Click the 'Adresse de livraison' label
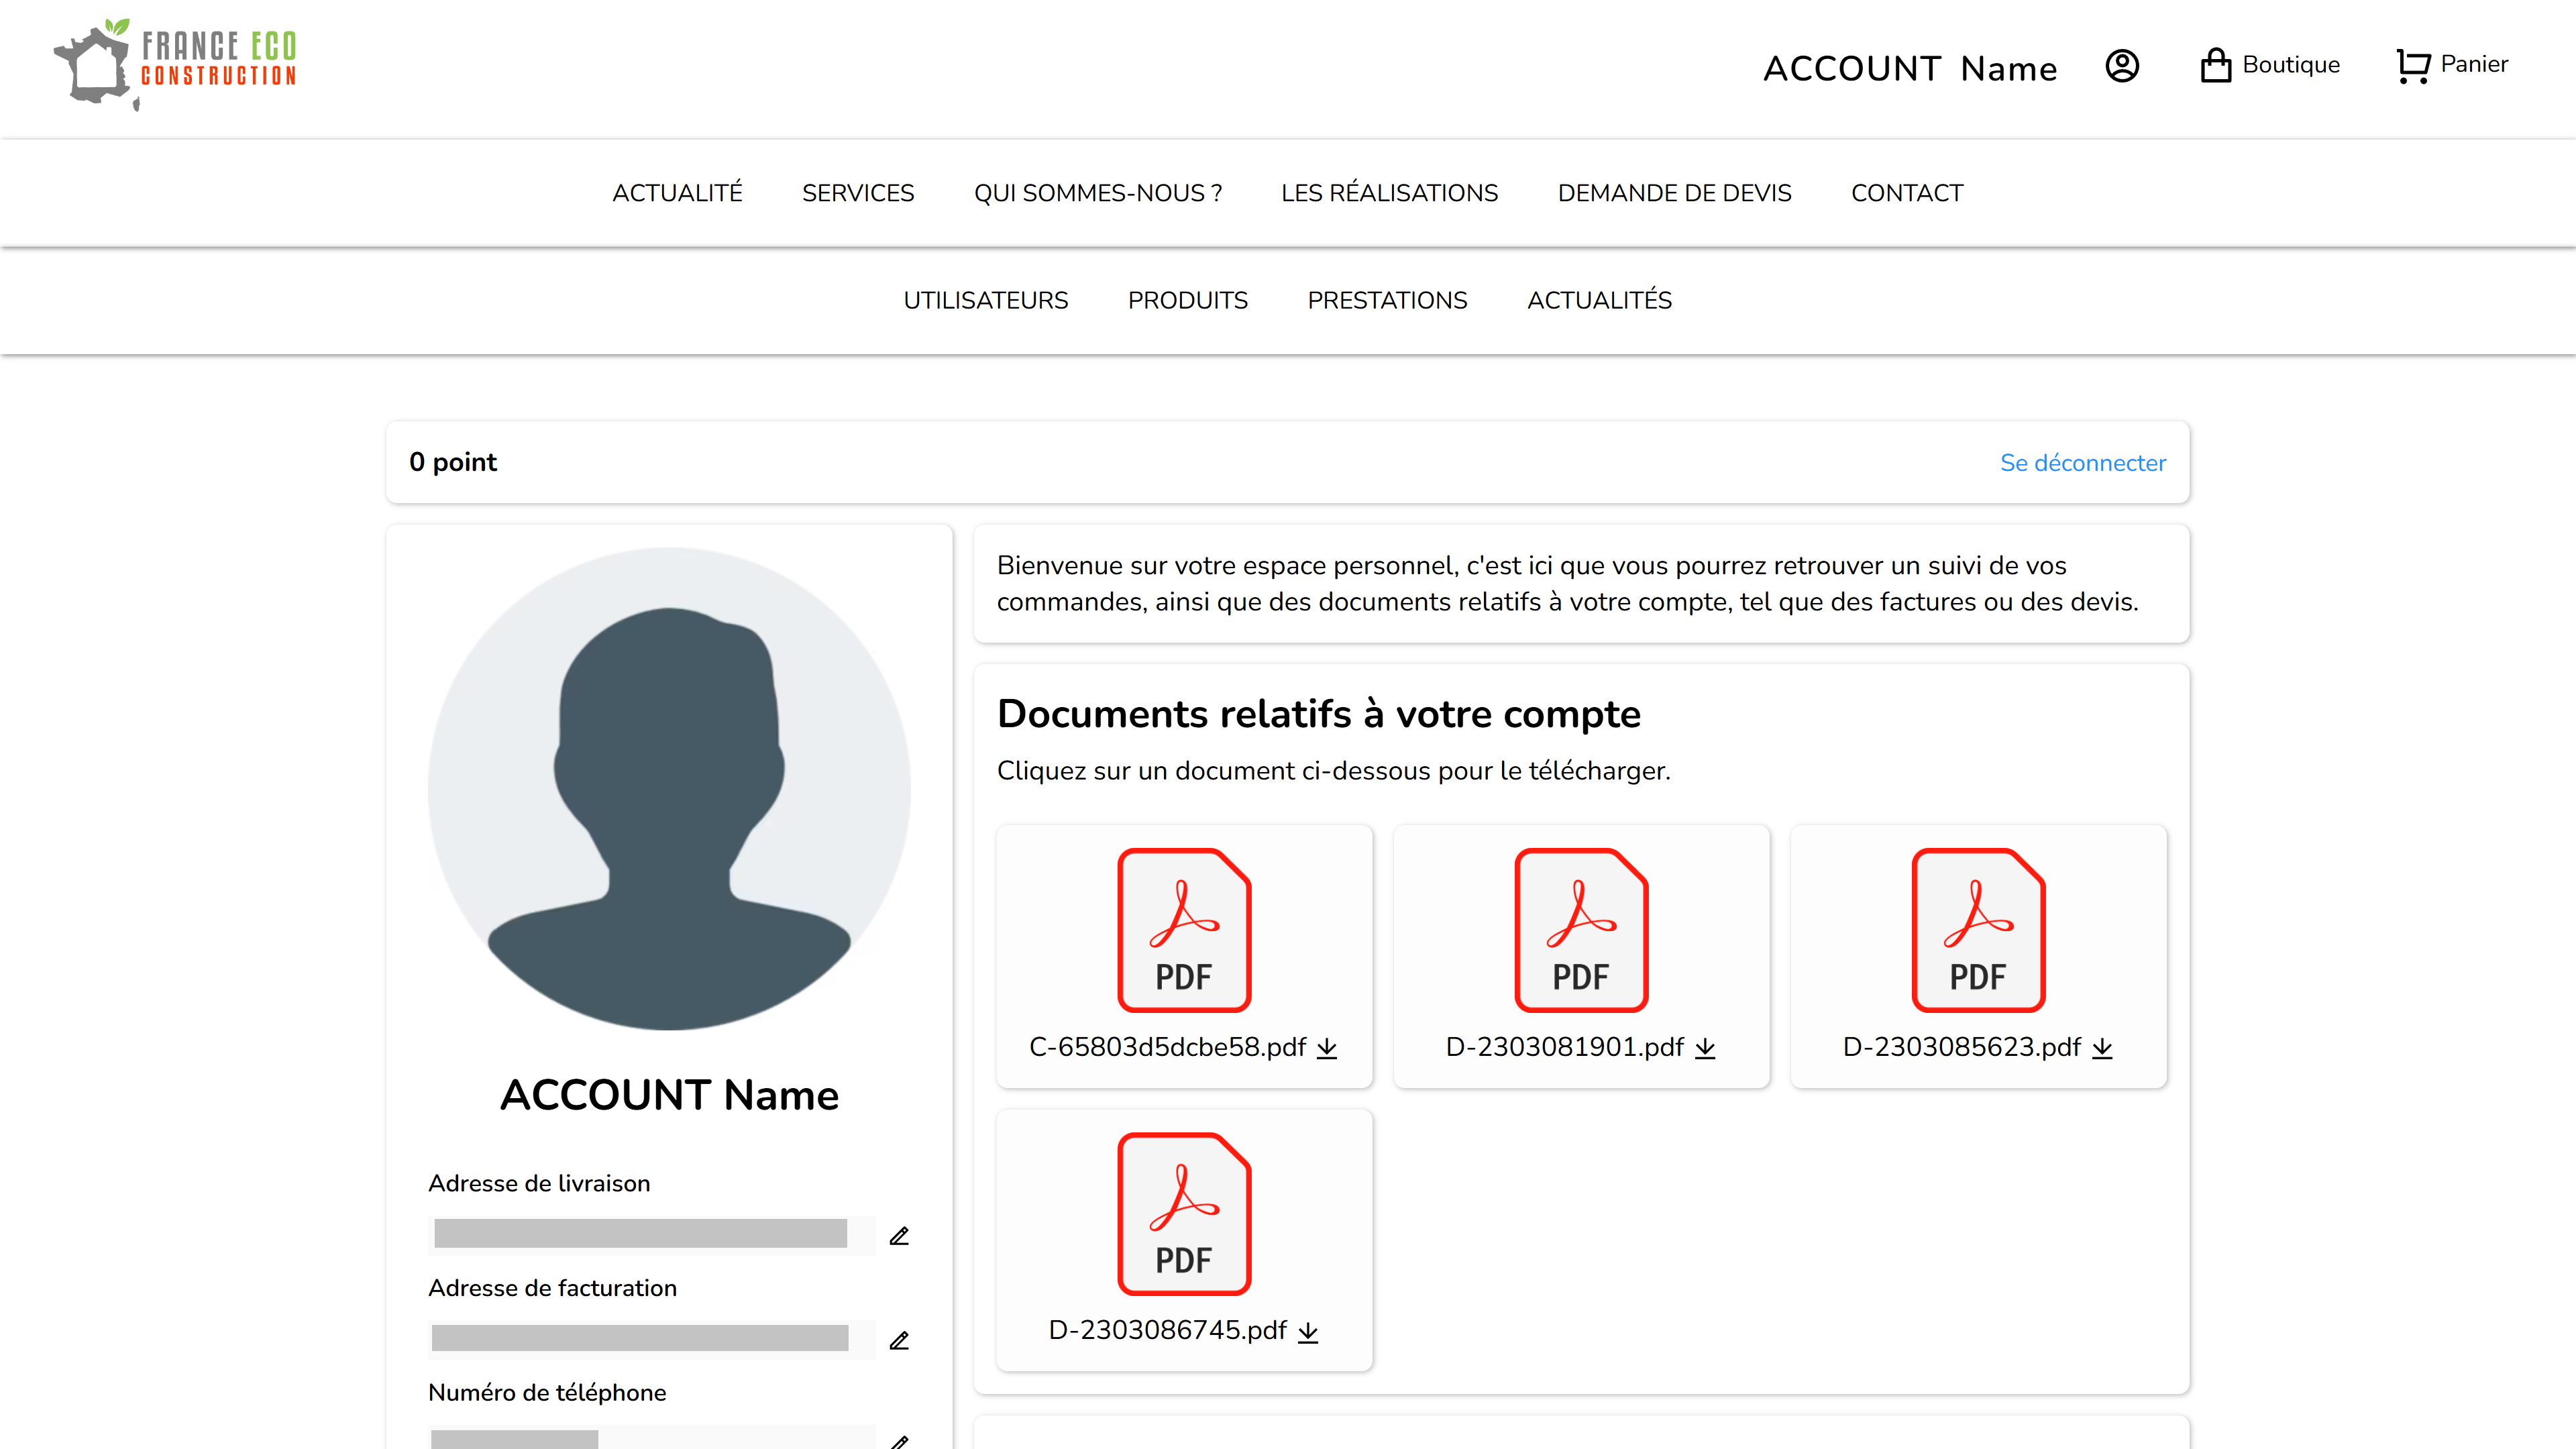The width and height of the screenshot is (2576, 1449). tap(539, 1183)
